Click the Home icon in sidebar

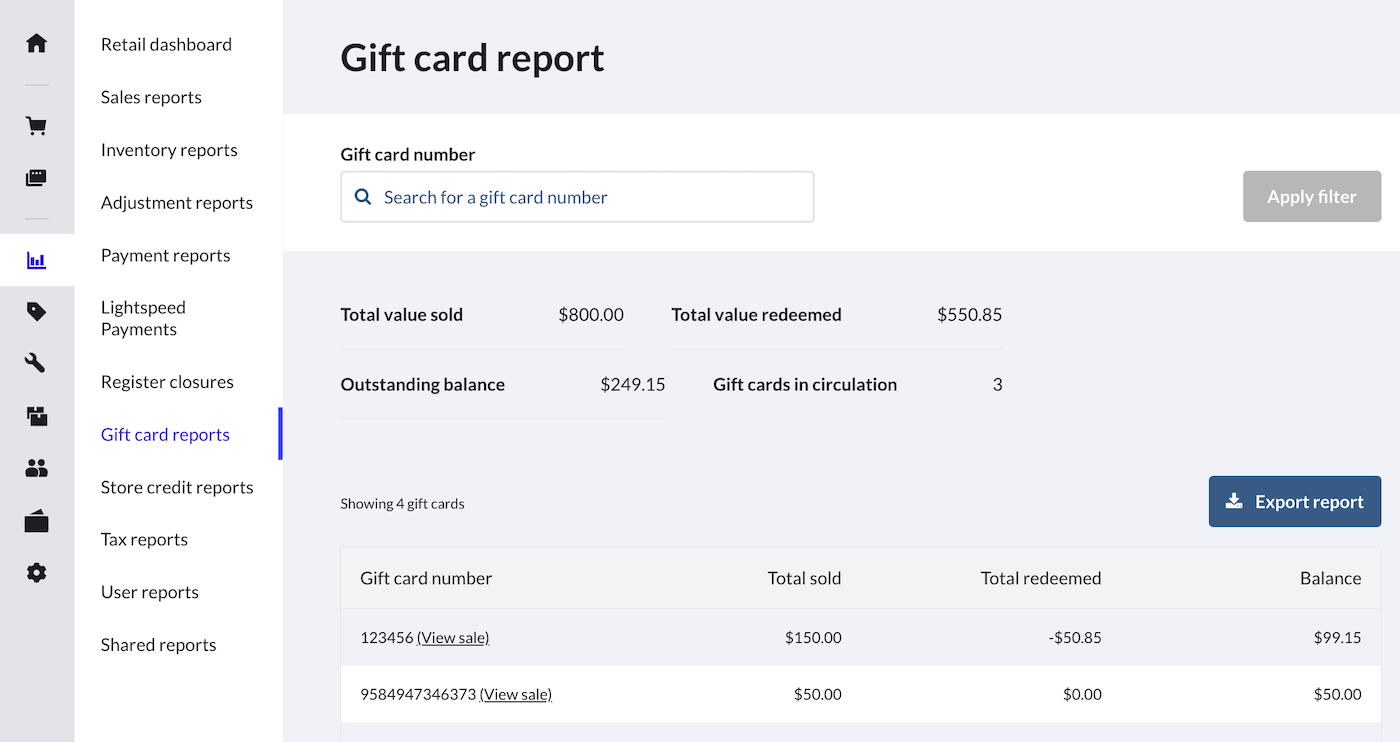click(37, 44)
